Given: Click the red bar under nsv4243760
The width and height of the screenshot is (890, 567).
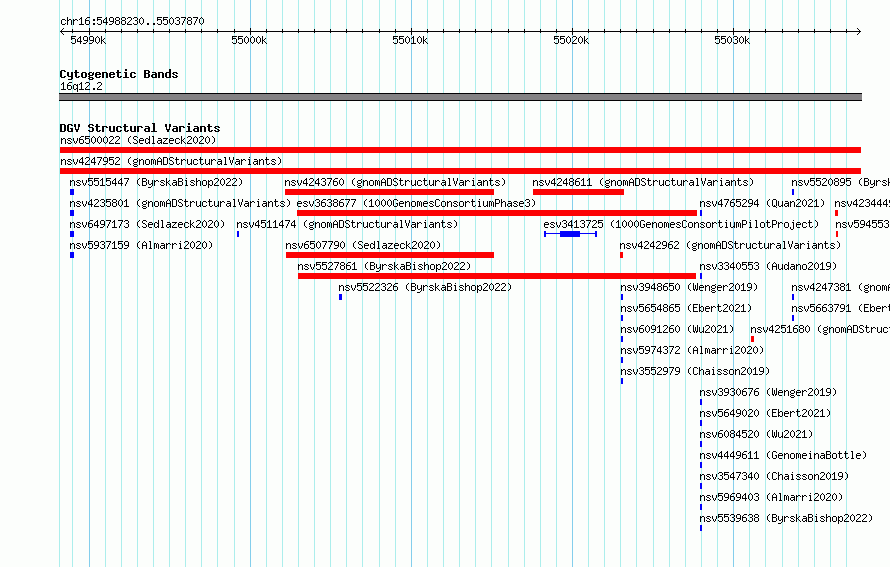Looking at the screenshot, I should (x=389, y=192).
